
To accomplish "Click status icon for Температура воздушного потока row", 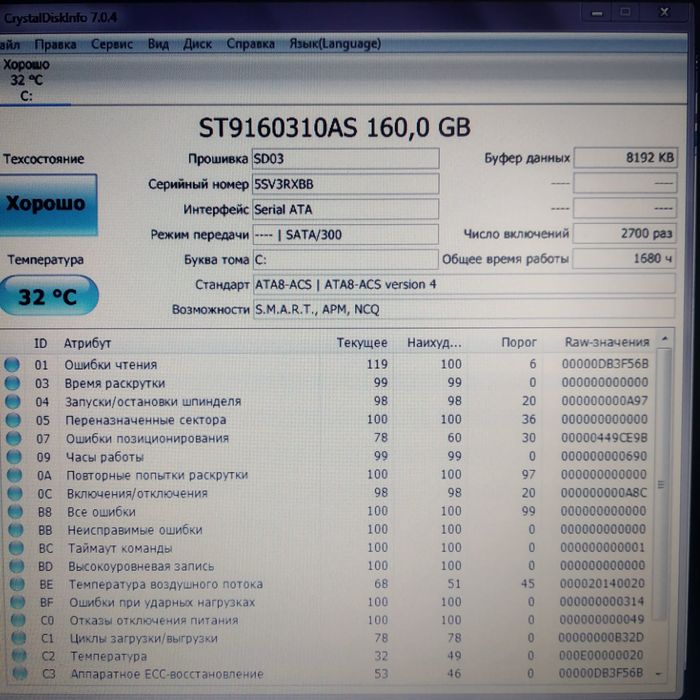I will pyautogui.click(x=17, y=584).
